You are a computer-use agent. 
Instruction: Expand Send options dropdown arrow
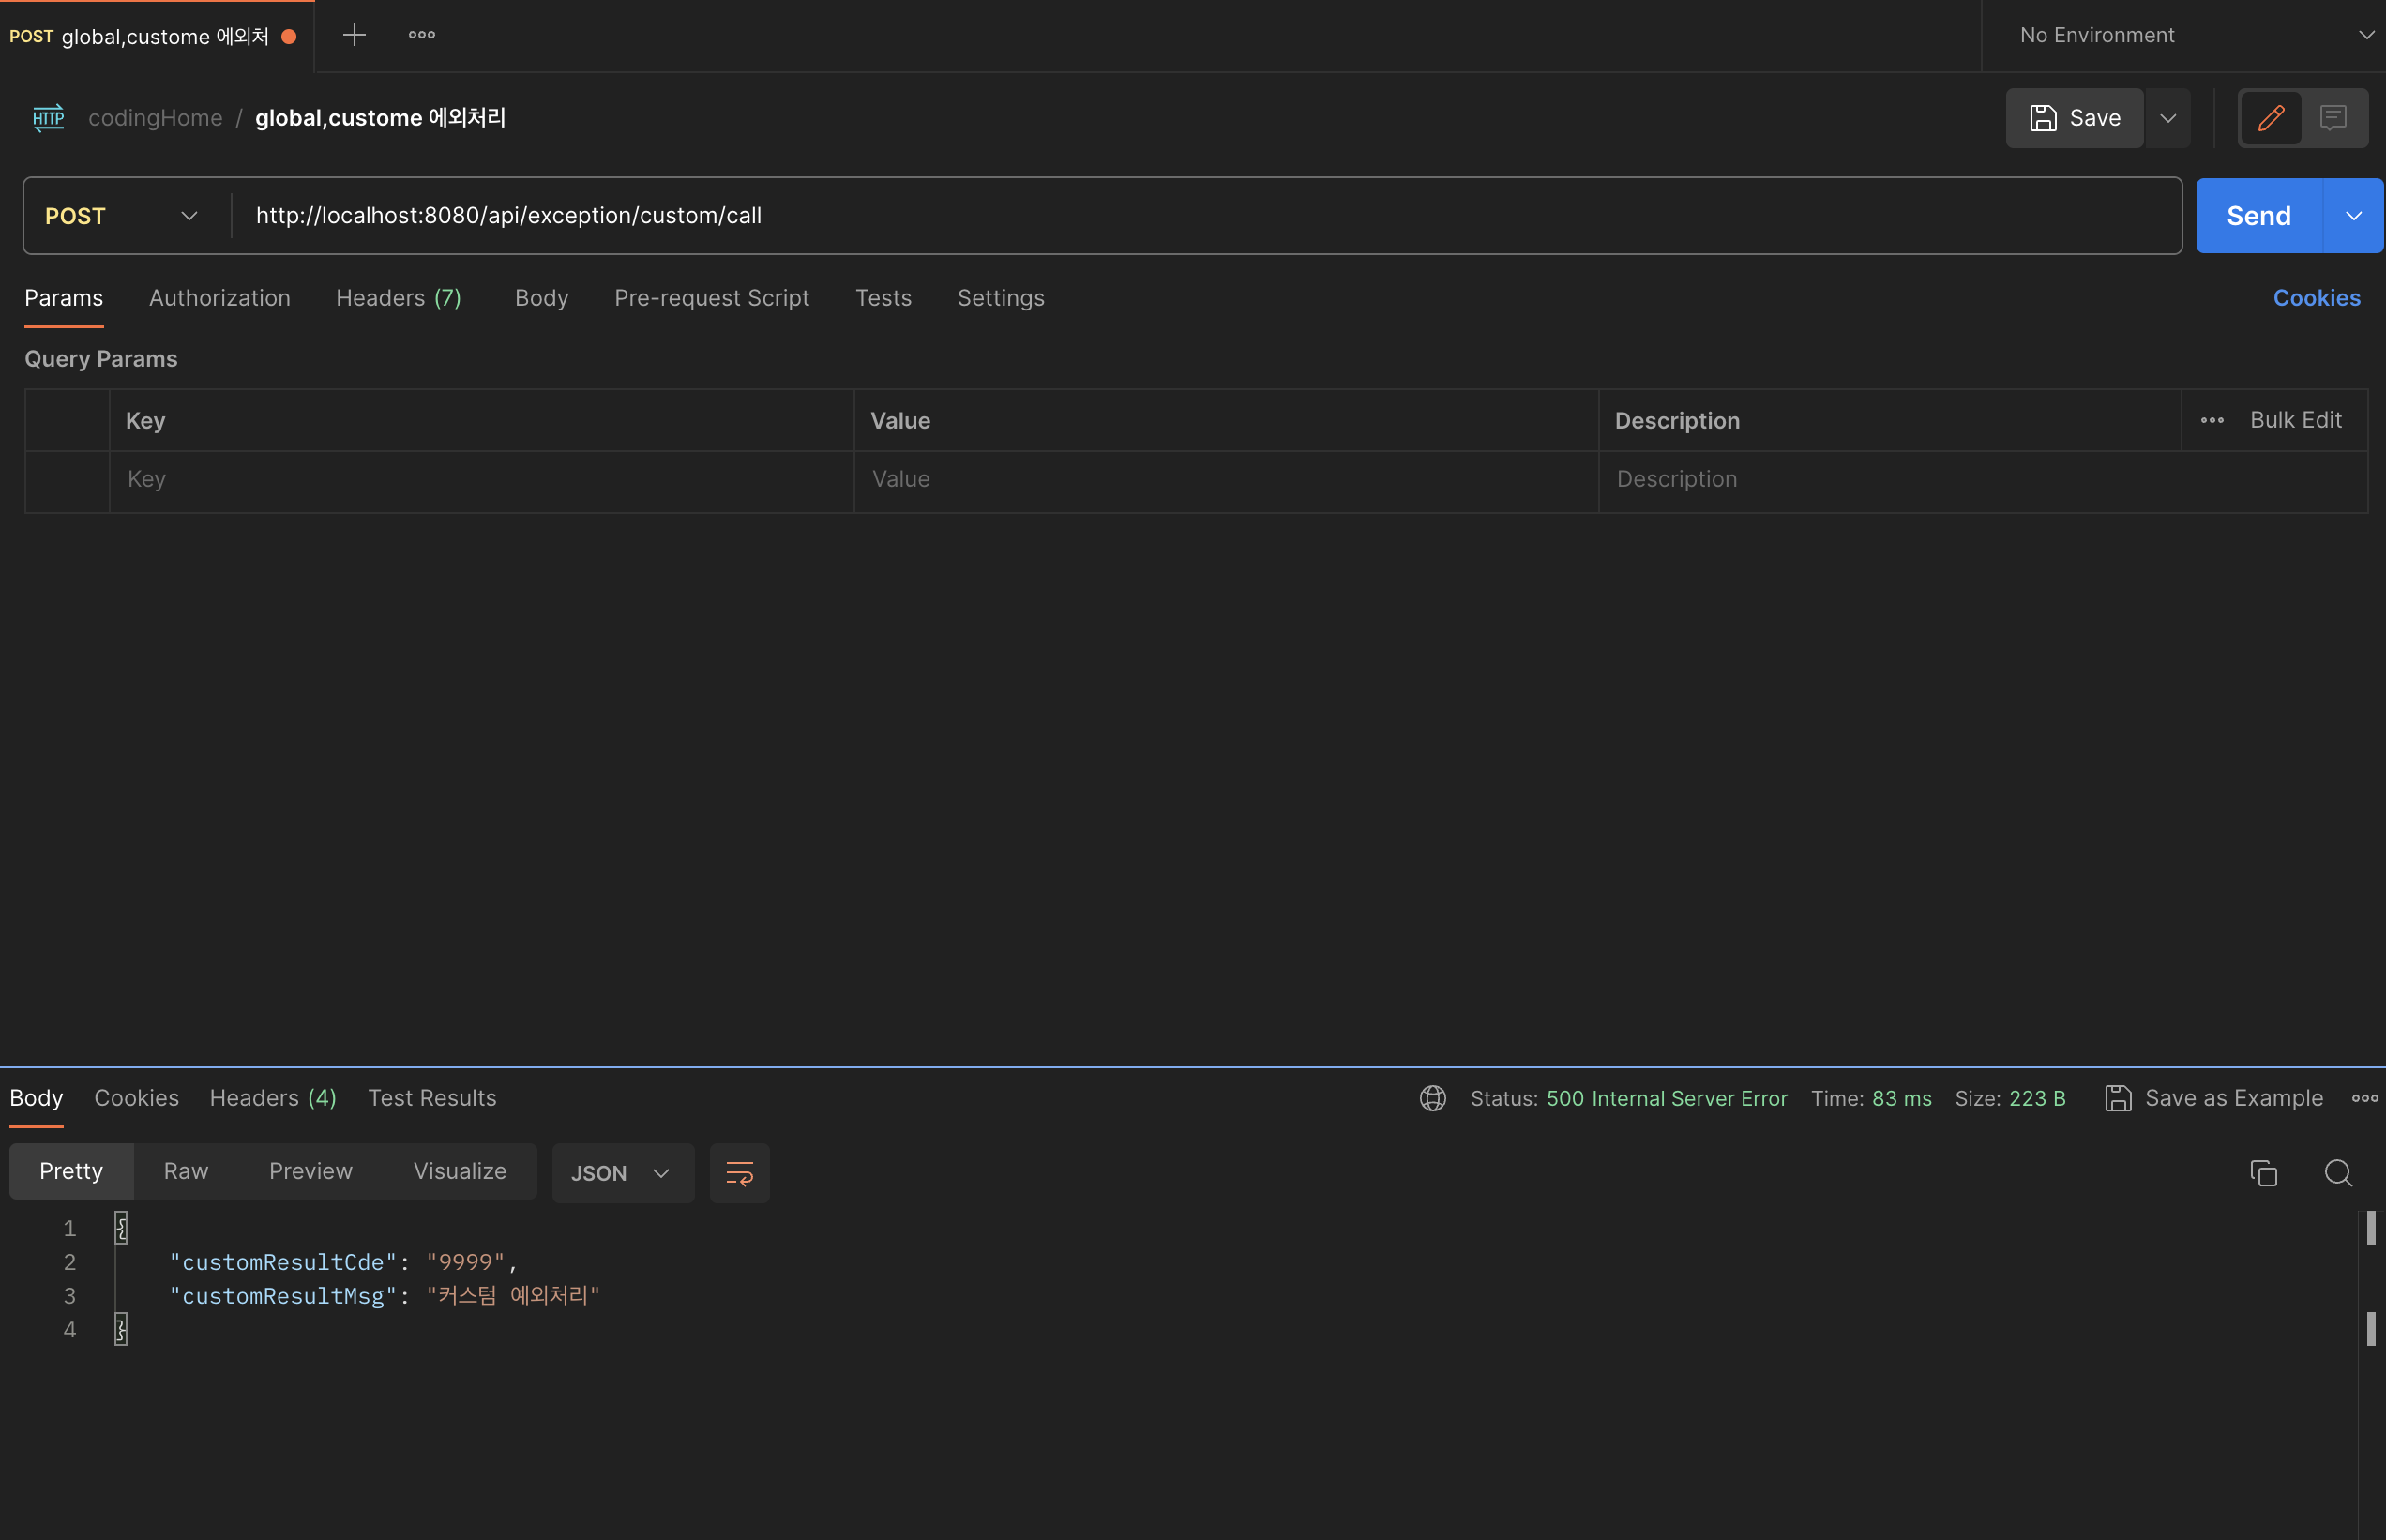click(2353, 216)
